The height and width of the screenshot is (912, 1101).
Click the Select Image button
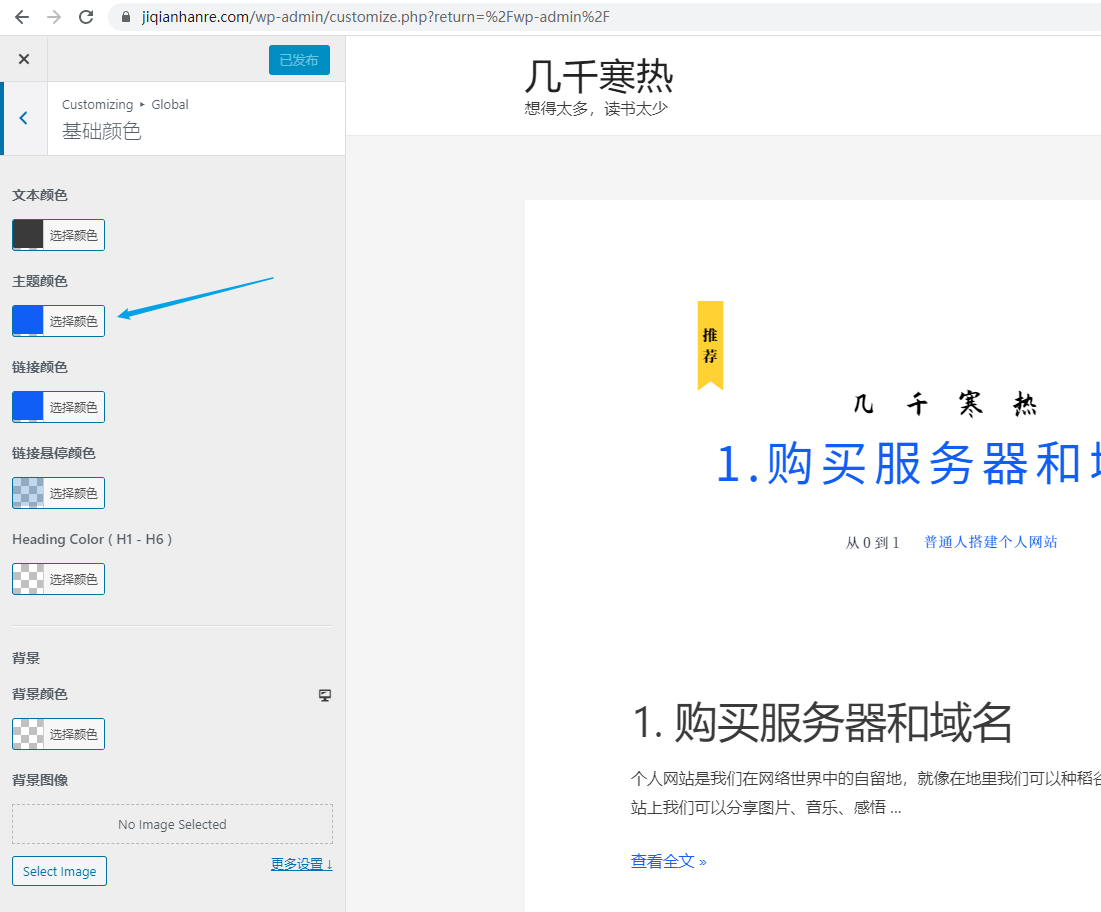[x=59, y=871]
